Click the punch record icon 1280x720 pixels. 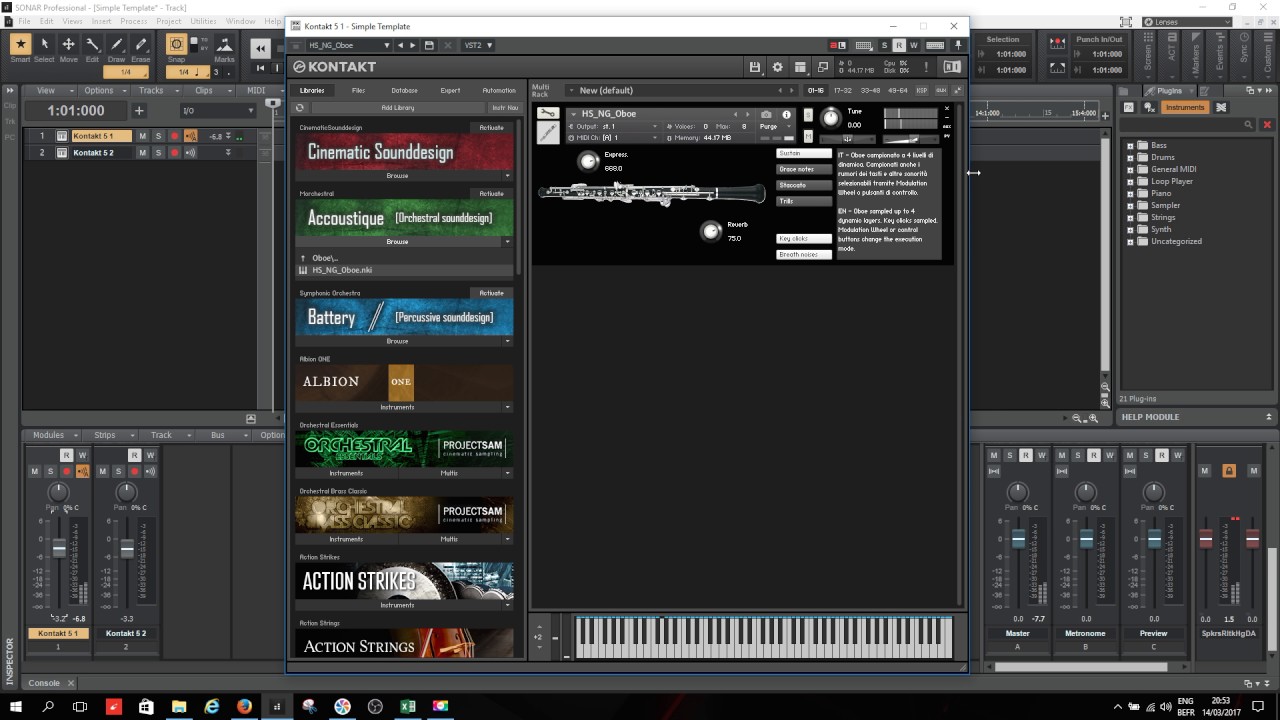point(1058,44)
